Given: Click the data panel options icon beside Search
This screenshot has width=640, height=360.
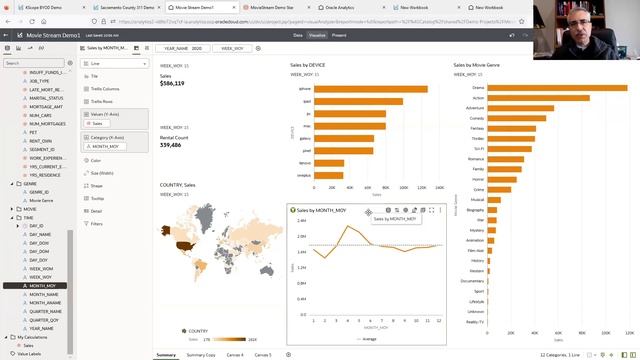Looking at the screenshot, I should [70, 63].
